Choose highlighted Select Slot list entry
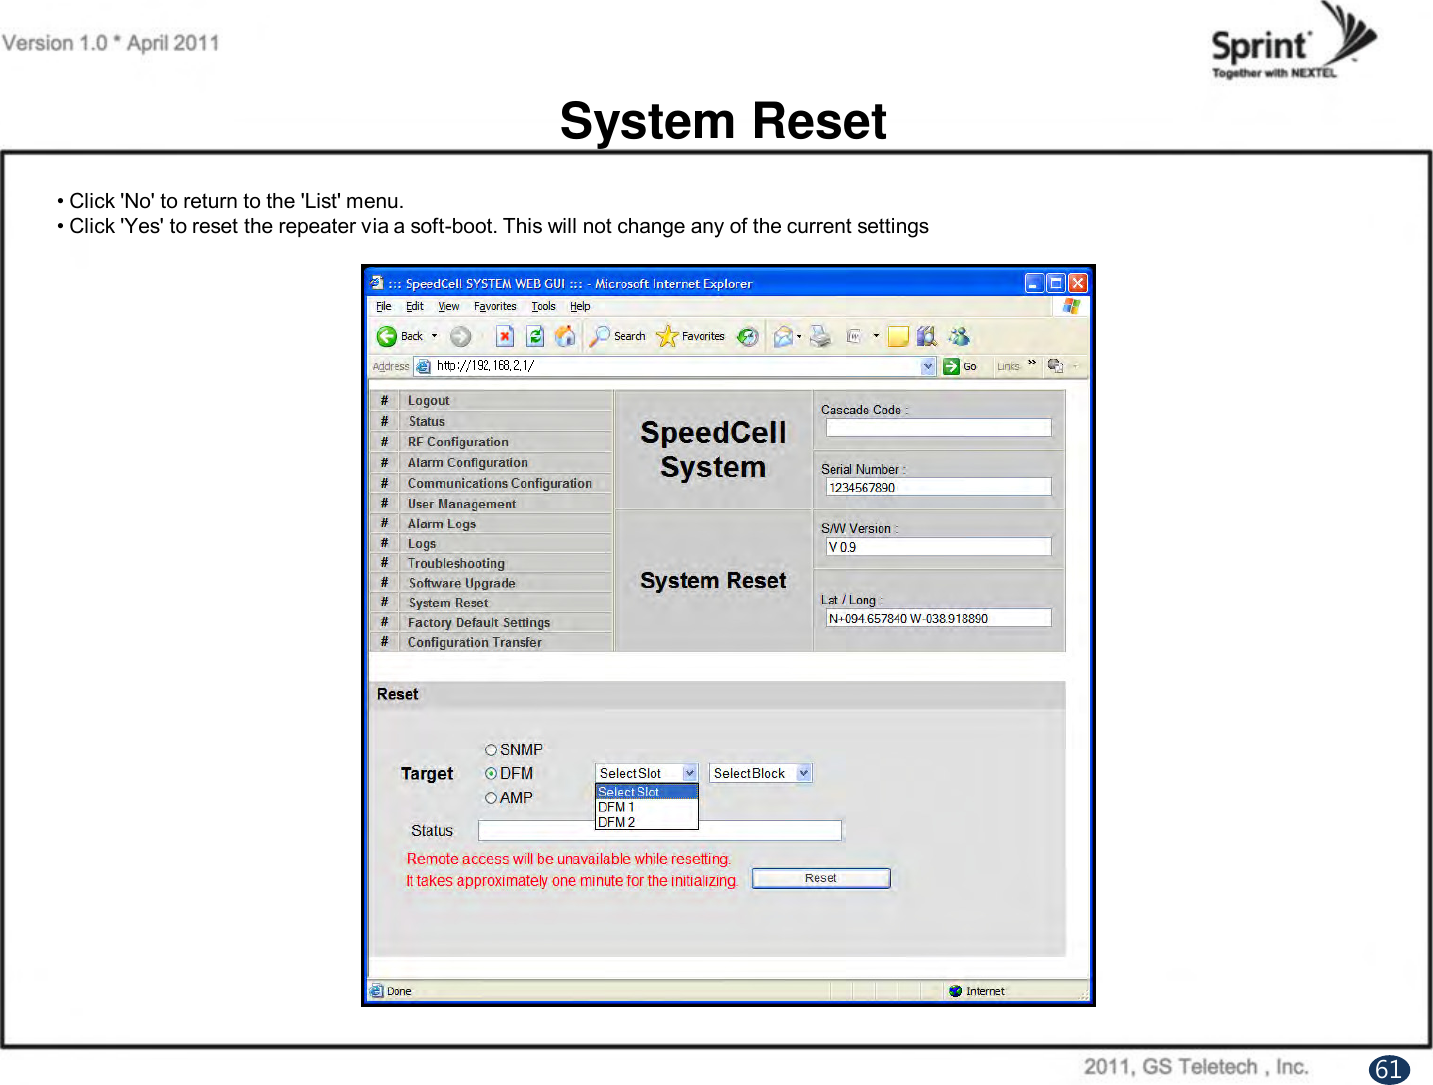Viewport: 1433px width, 1085px height. click(647, 792)
